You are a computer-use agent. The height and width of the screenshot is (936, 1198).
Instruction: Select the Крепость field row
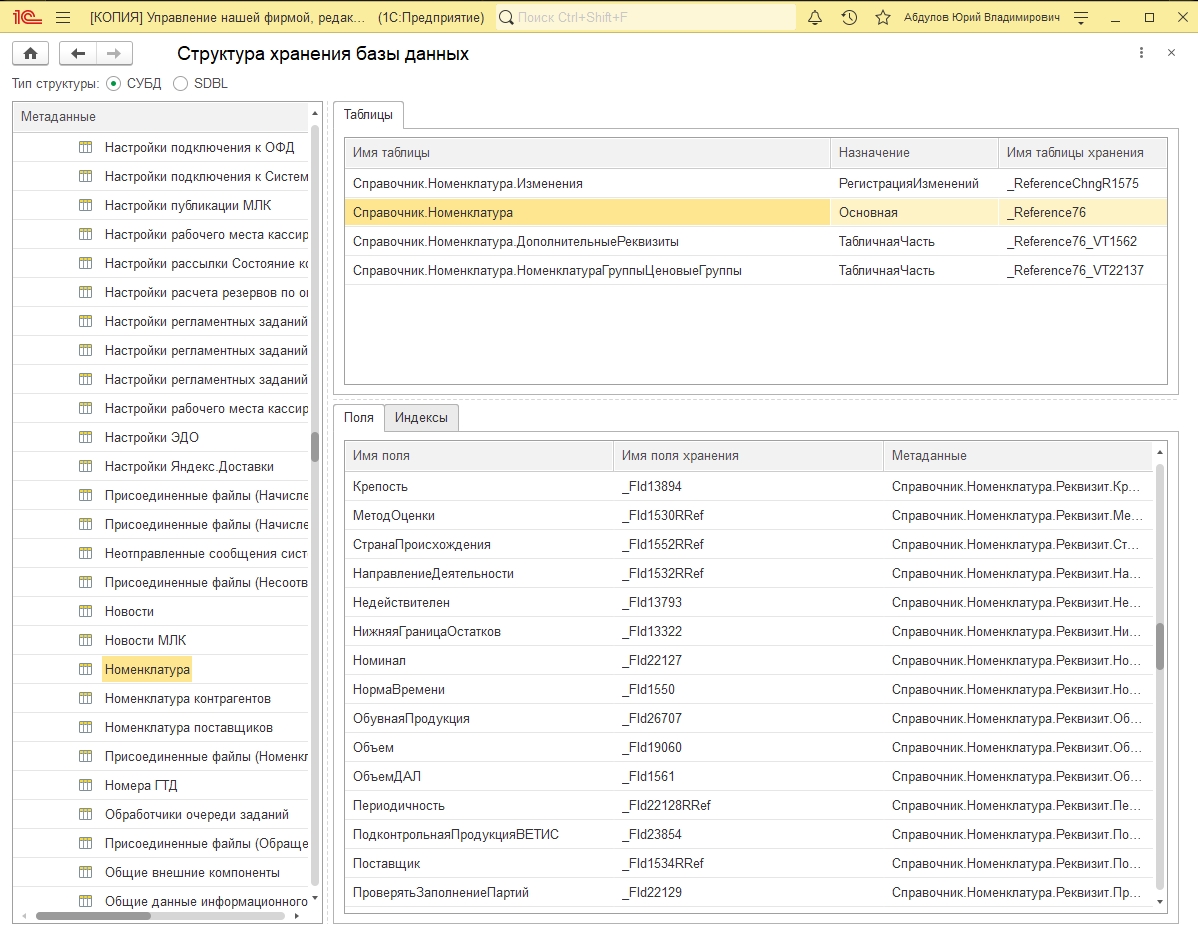point(748,487)
